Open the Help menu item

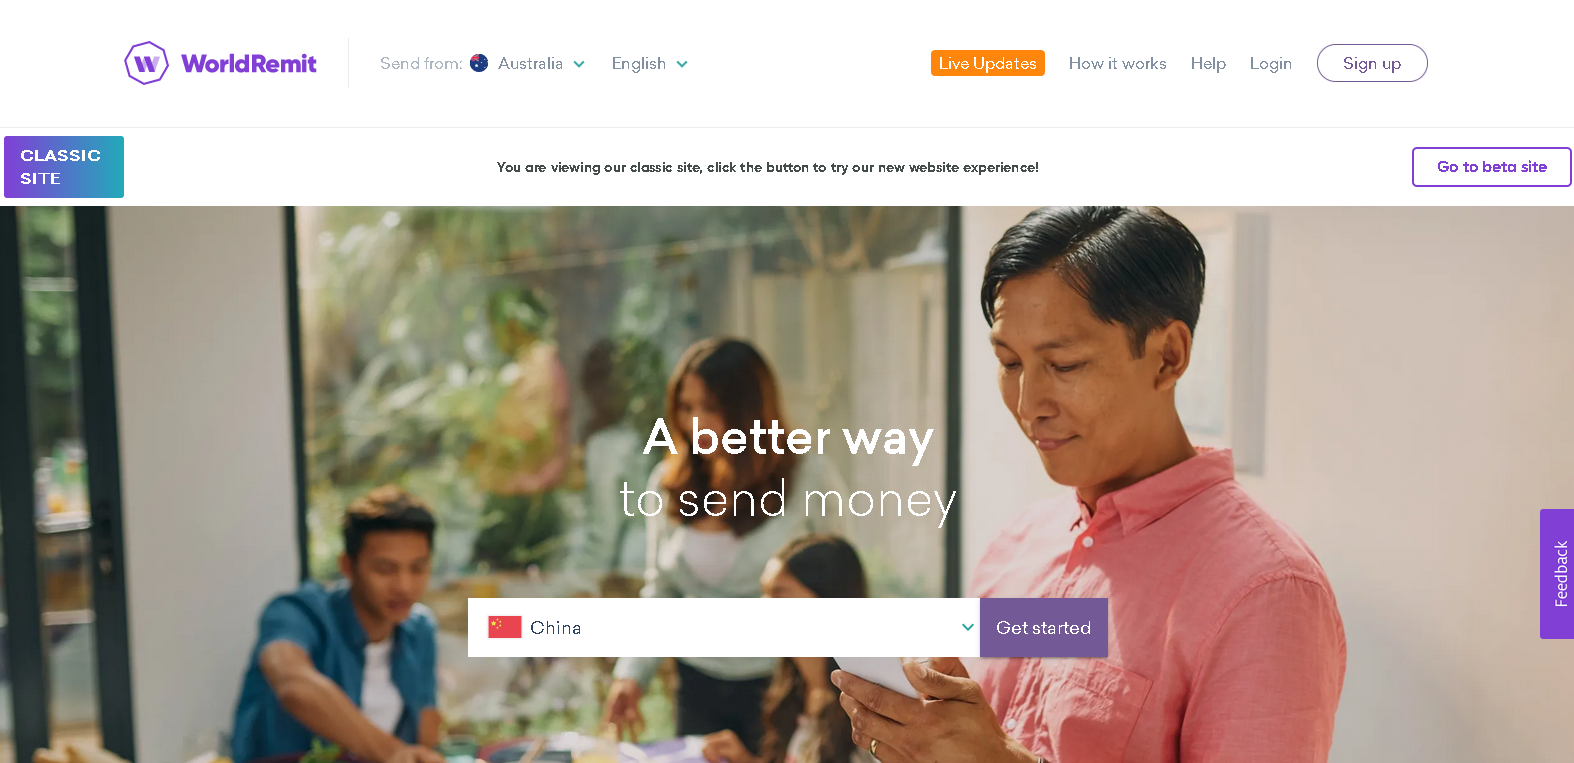pyautogui.click(x=1208, y=63)
